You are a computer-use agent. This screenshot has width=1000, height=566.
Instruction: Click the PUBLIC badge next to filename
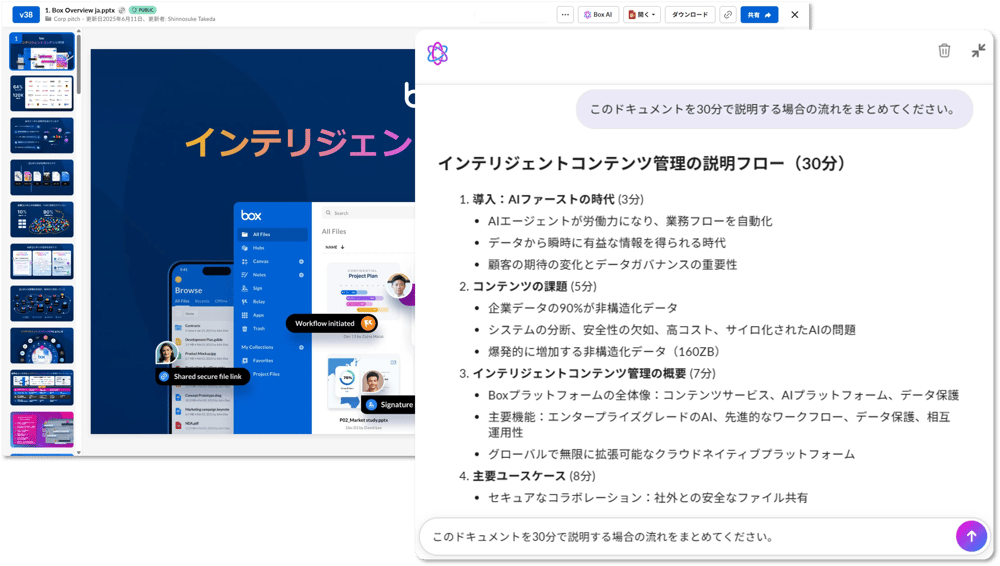click(142, 10)
